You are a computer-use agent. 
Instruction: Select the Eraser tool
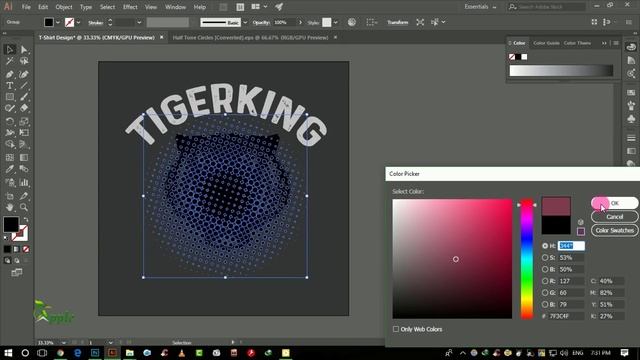point(24,109)
